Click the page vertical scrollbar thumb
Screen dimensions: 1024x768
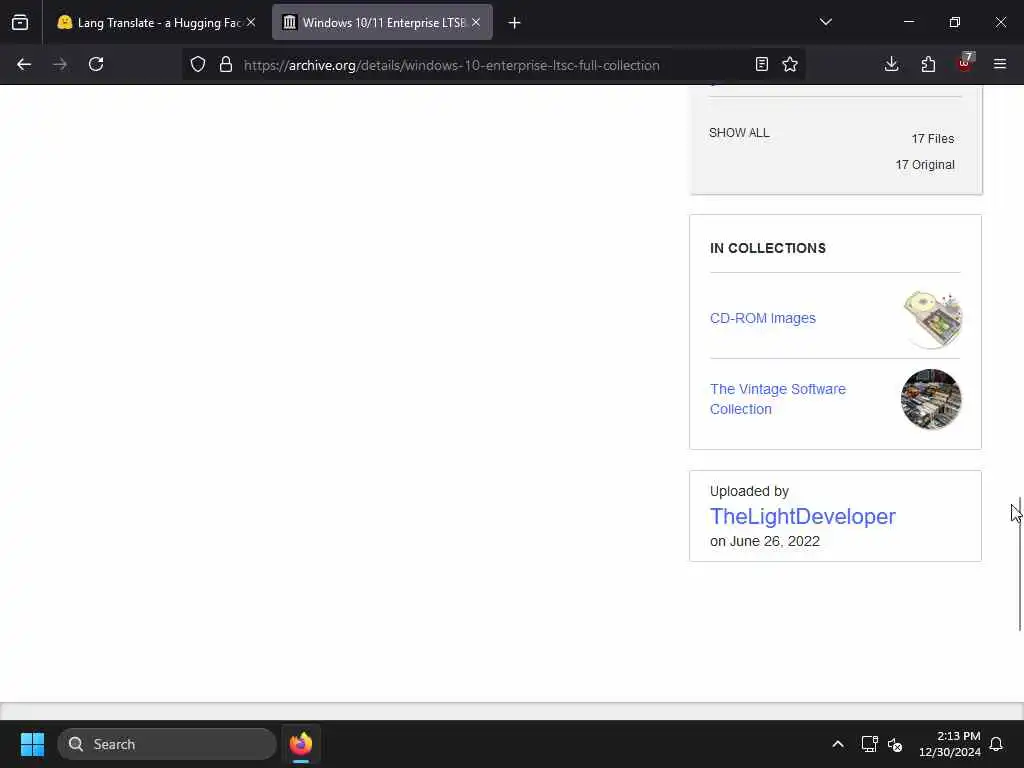click(x=1020, y=564)
